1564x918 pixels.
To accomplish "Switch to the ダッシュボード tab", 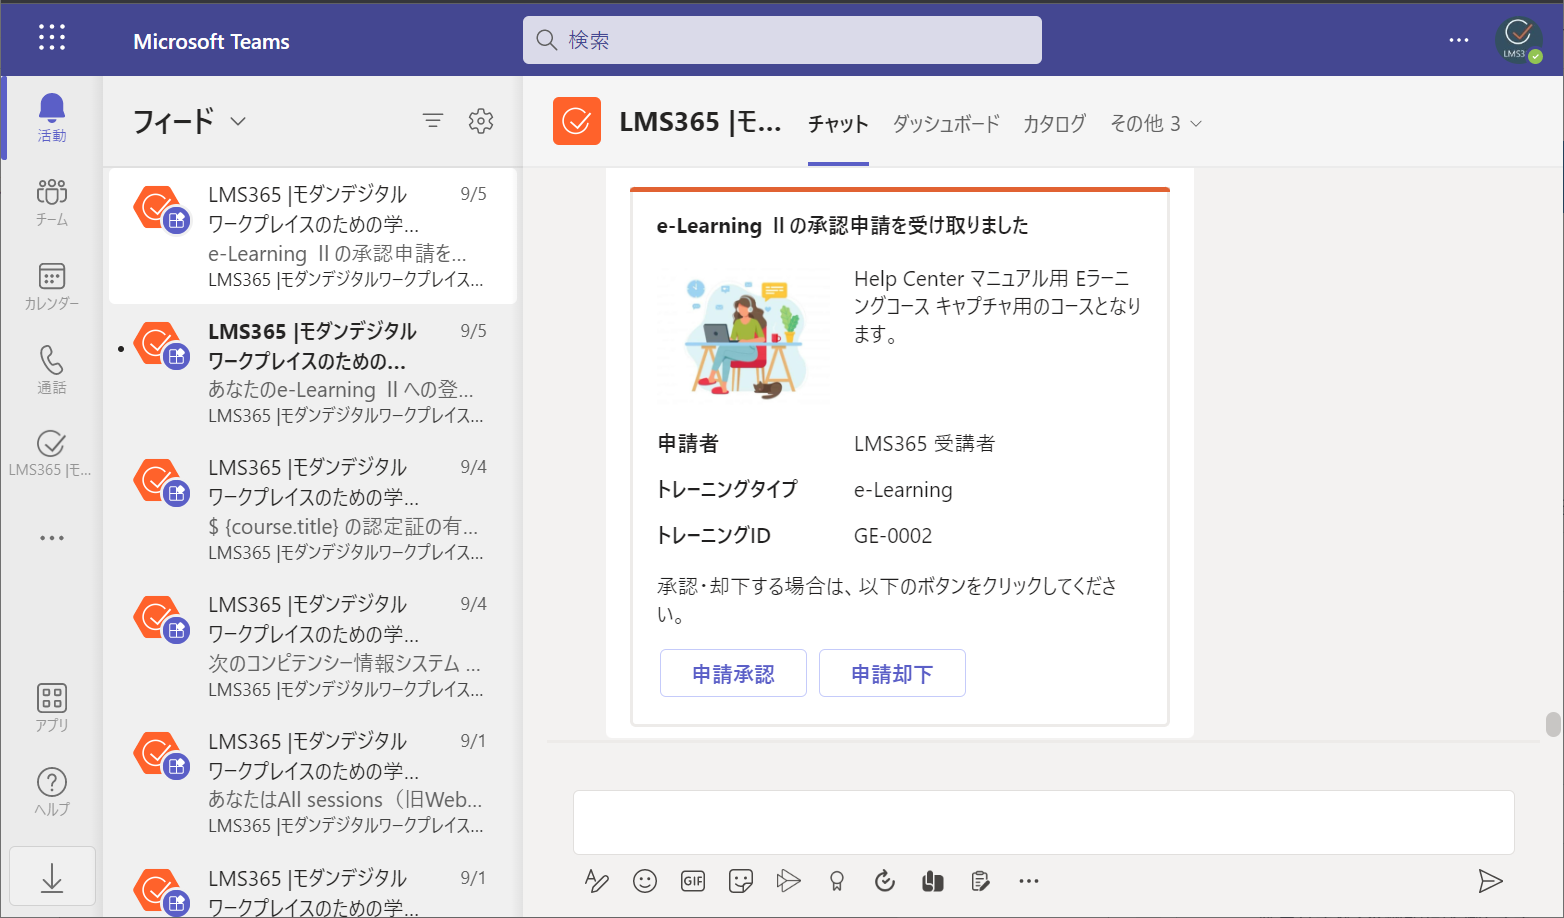I will (946, 123).
